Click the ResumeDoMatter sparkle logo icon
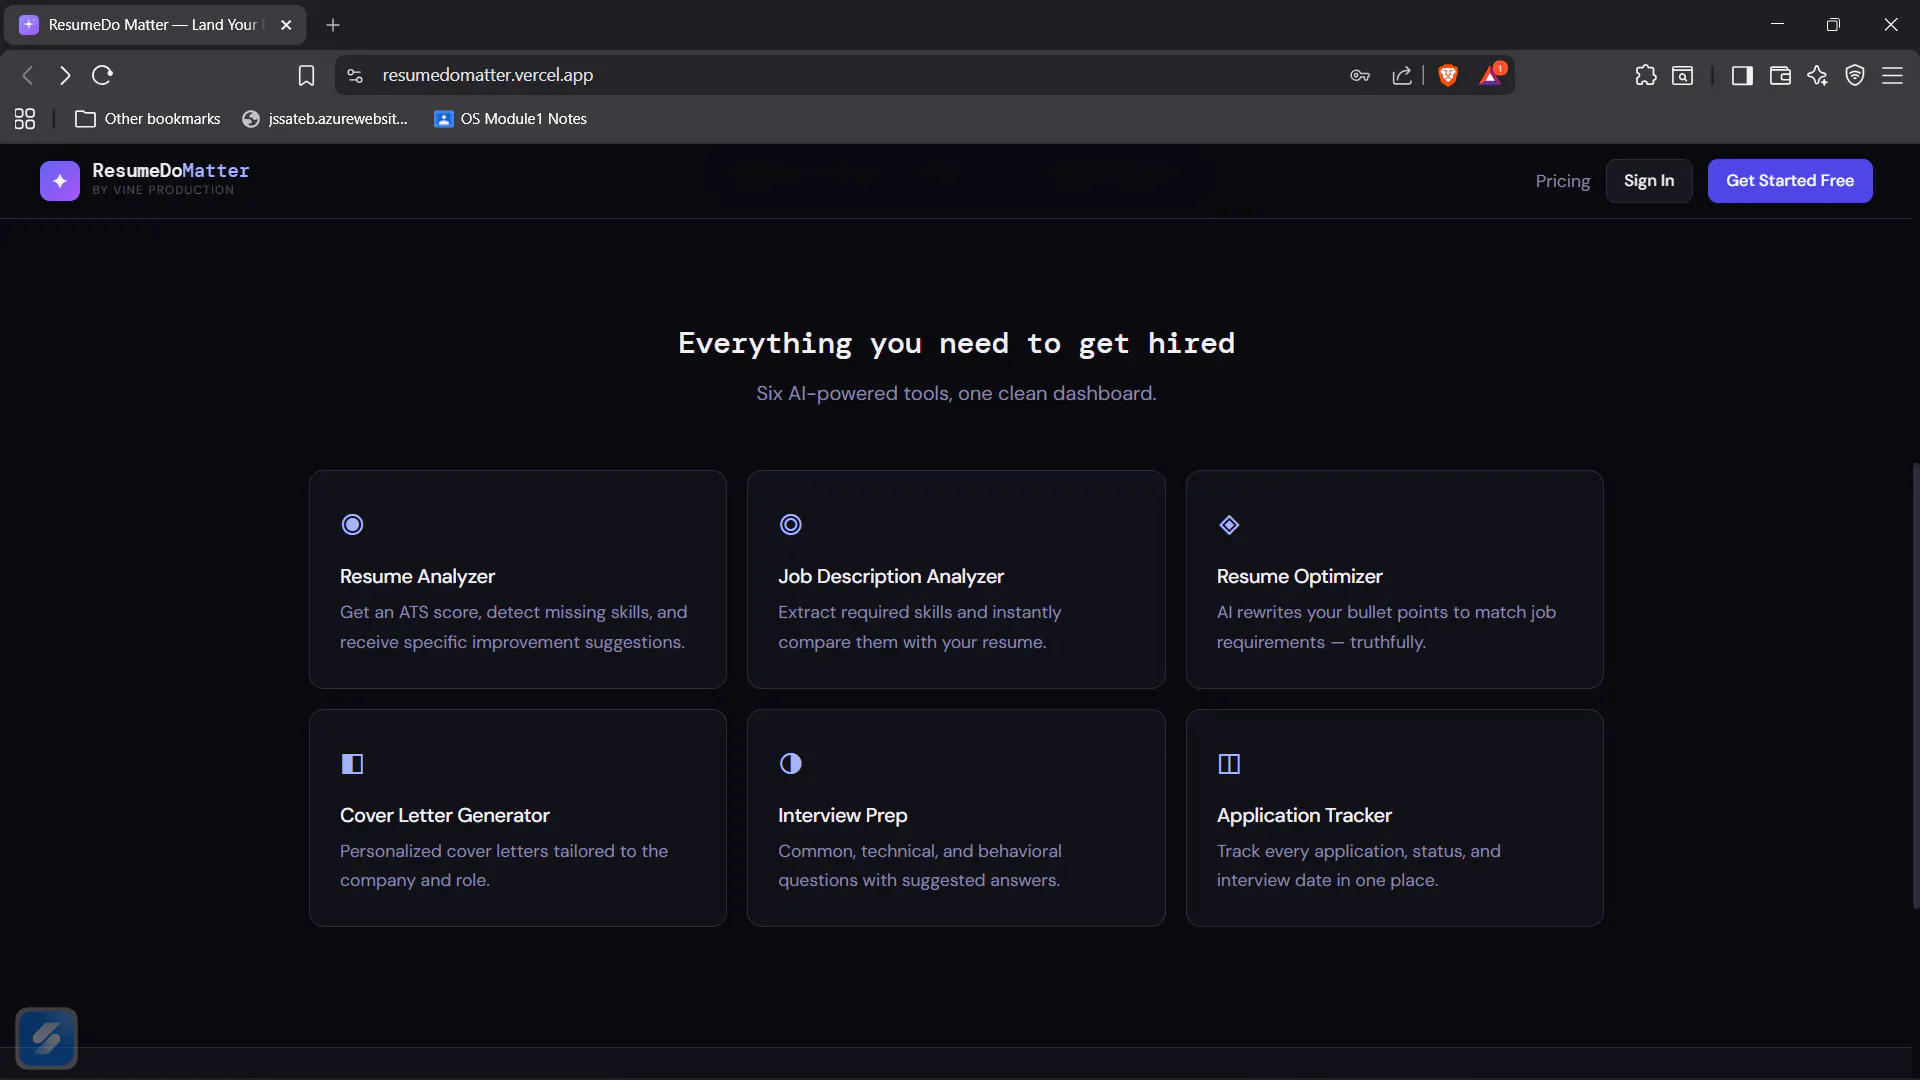 (60, 181)
